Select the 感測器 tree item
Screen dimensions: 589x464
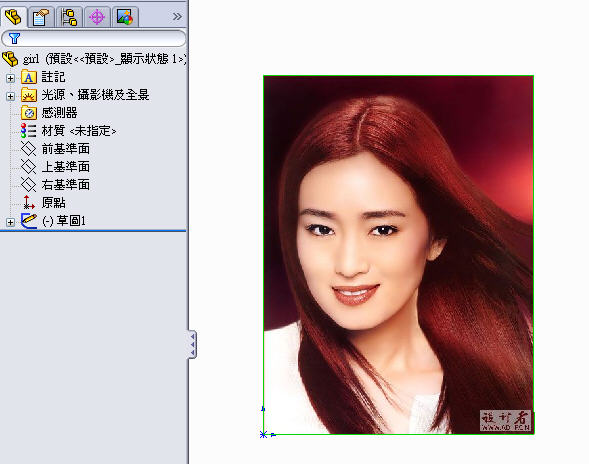[x=59, y=113]
